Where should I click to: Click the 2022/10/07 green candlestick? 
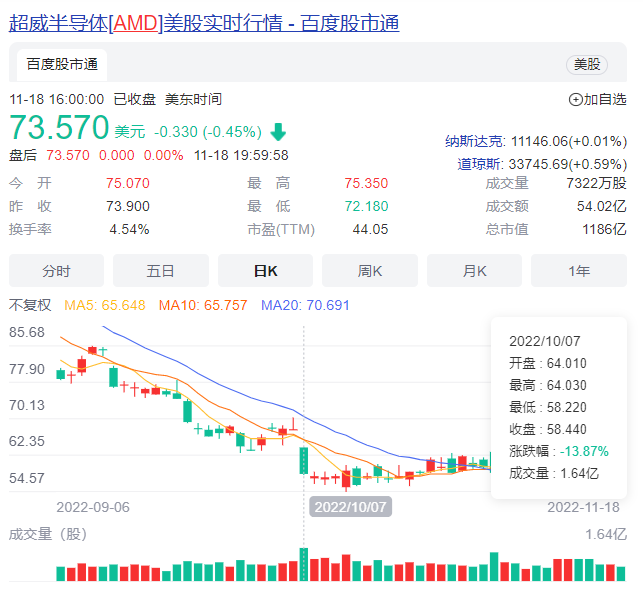pos(304,461)
